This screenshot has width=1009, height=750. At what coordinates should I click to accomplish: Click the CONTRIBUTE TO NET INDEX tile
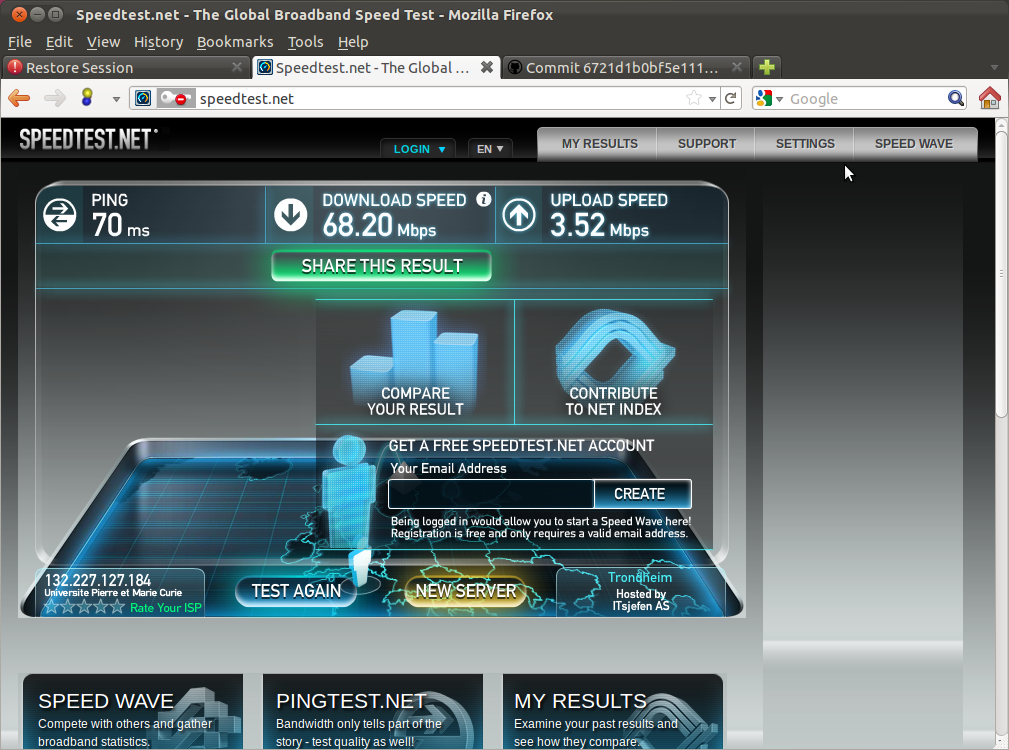click(614, 362)
